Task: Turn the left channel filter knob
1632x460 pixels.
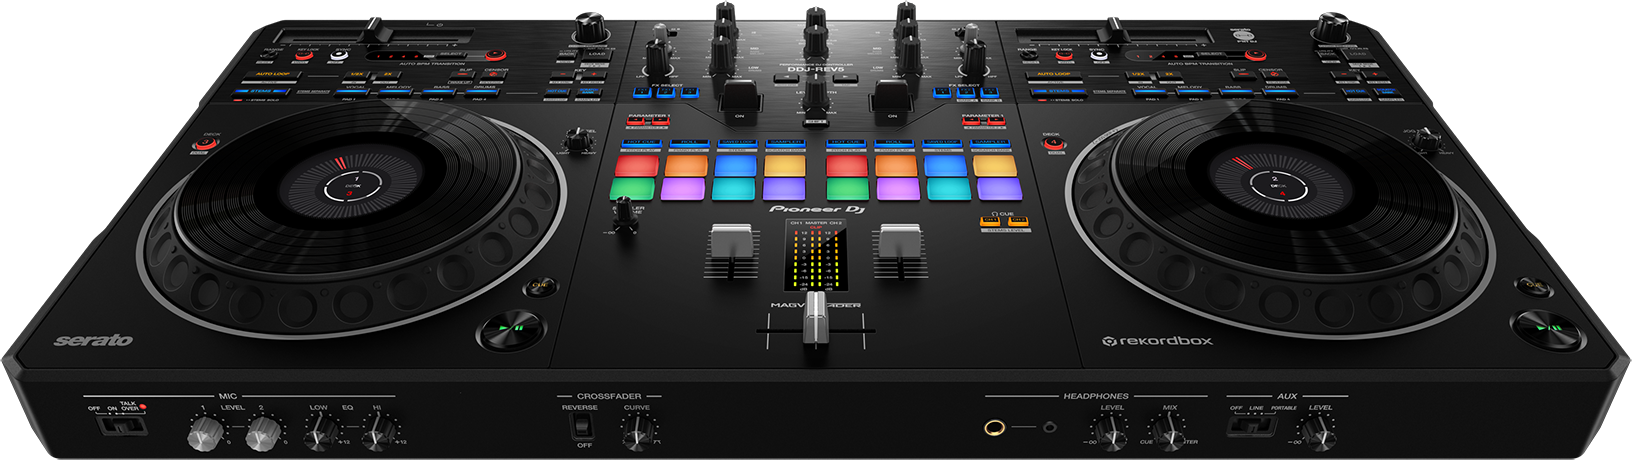Action: (657, 60)
